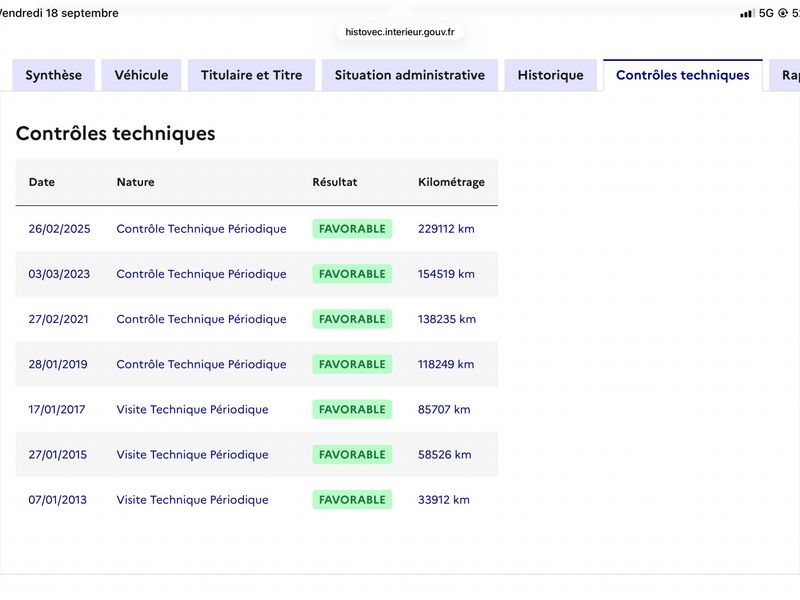Open the partially visible Rapport tab

pos(786,75)
